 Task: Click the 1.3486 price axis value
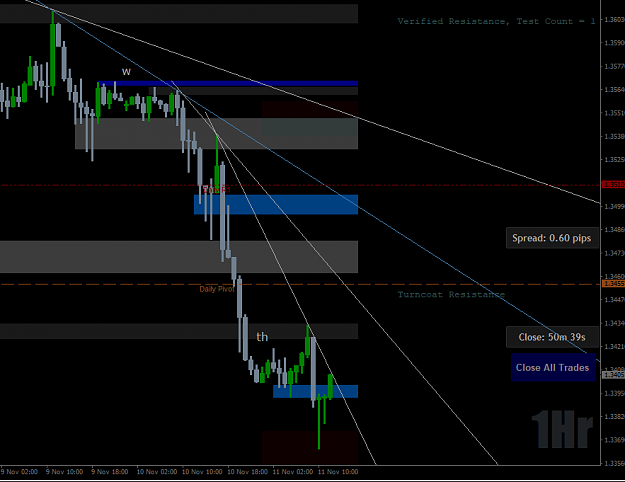click(614, 230)
